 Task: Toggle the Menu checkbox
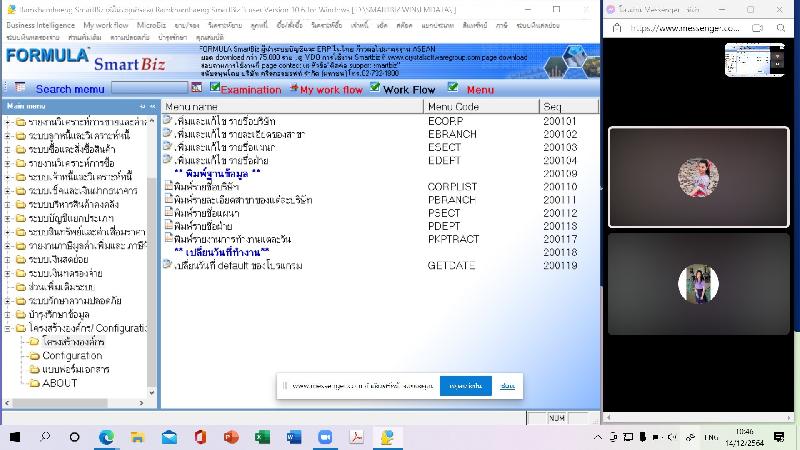coord(453,88)
